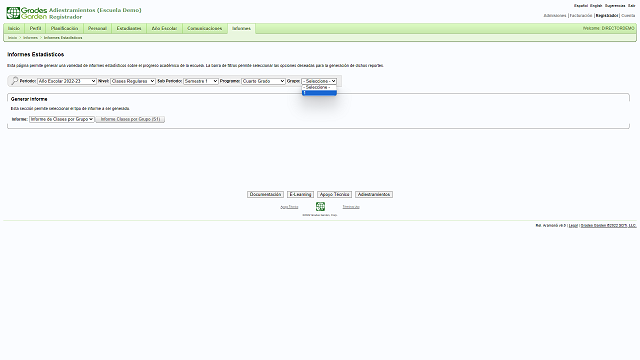Click the underlined link left of footer logo

pos(289,207)
